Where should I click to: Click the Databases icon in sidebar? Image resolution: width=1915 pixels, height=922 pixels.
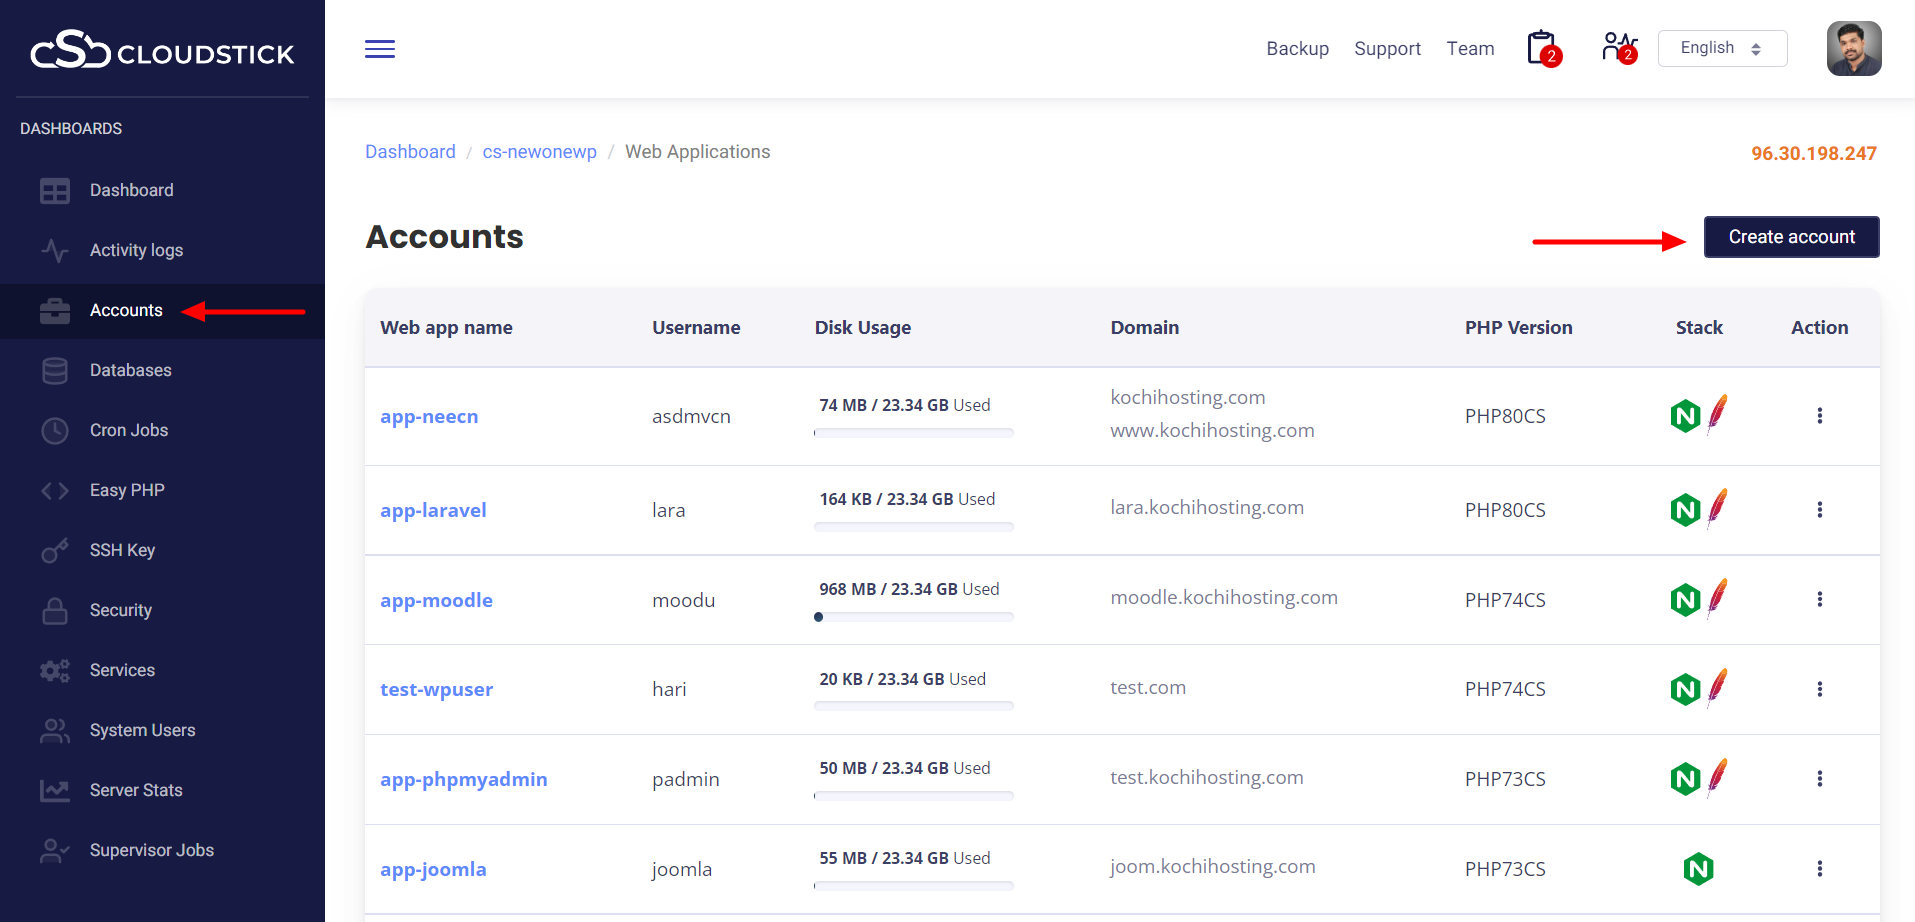pos(55,371)
